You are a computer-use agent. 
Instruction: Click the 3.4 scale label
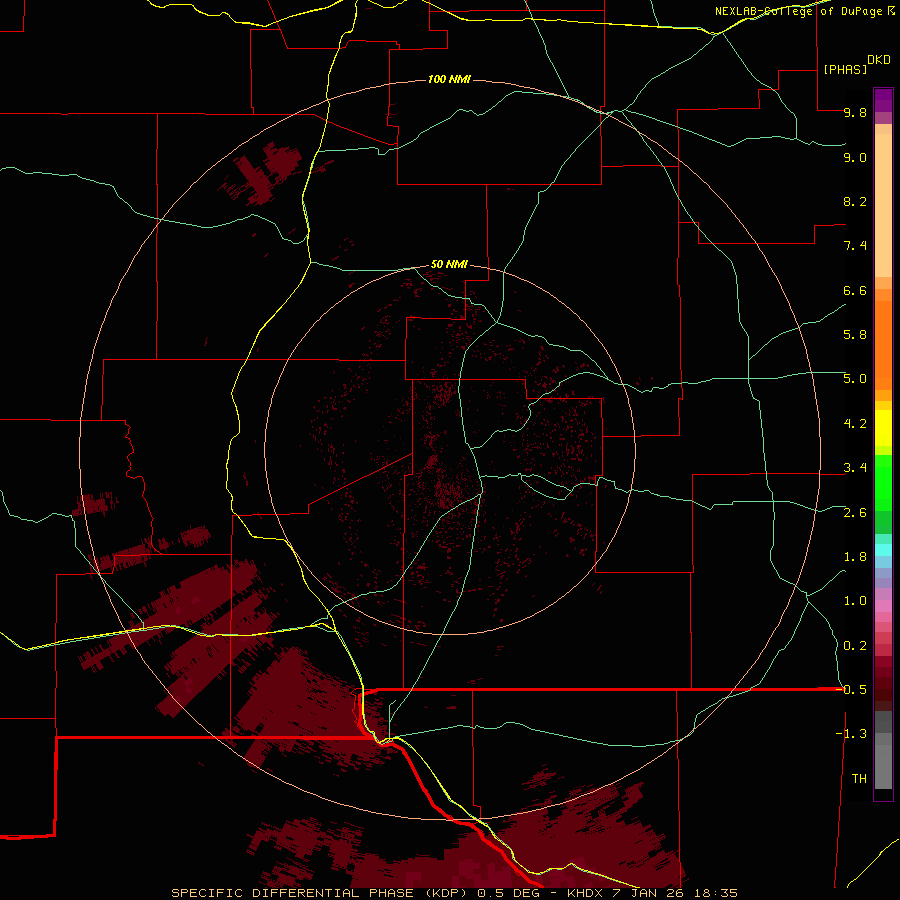point(855,468)
